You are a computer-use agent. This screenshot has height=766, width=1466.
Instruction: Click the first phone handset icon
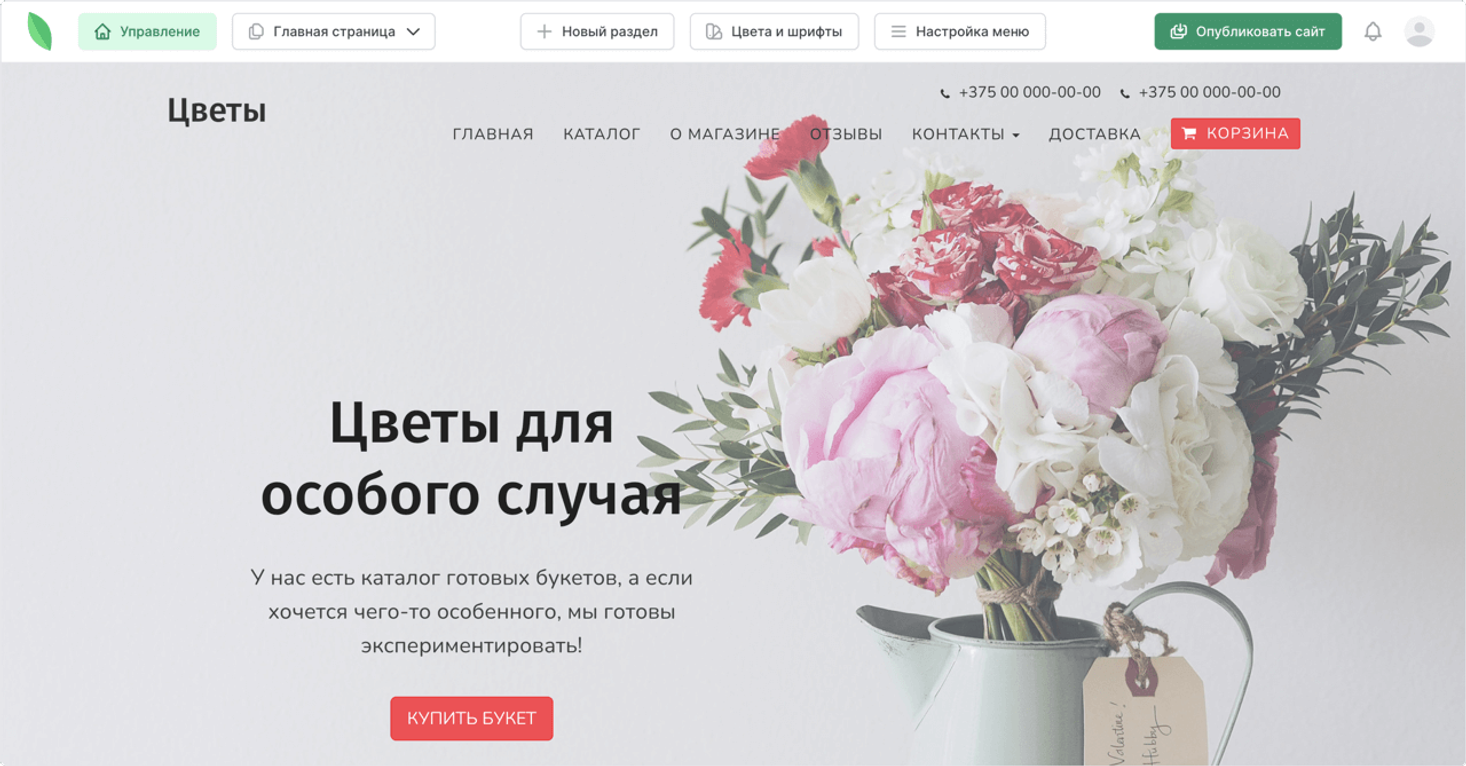tap(945, 93)
